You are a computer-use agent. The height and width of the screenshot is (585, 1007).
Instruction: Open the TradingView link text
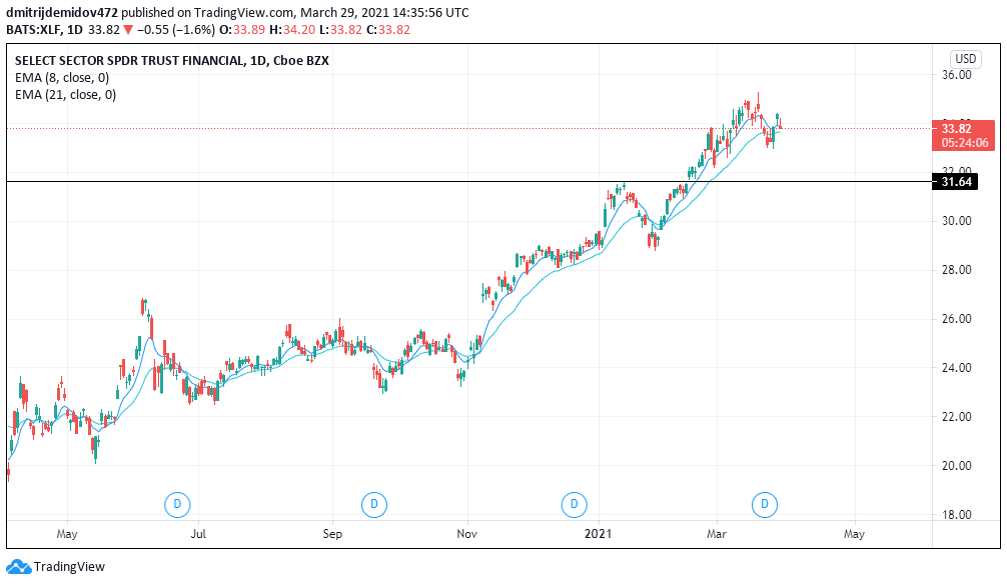click(69, 566)
